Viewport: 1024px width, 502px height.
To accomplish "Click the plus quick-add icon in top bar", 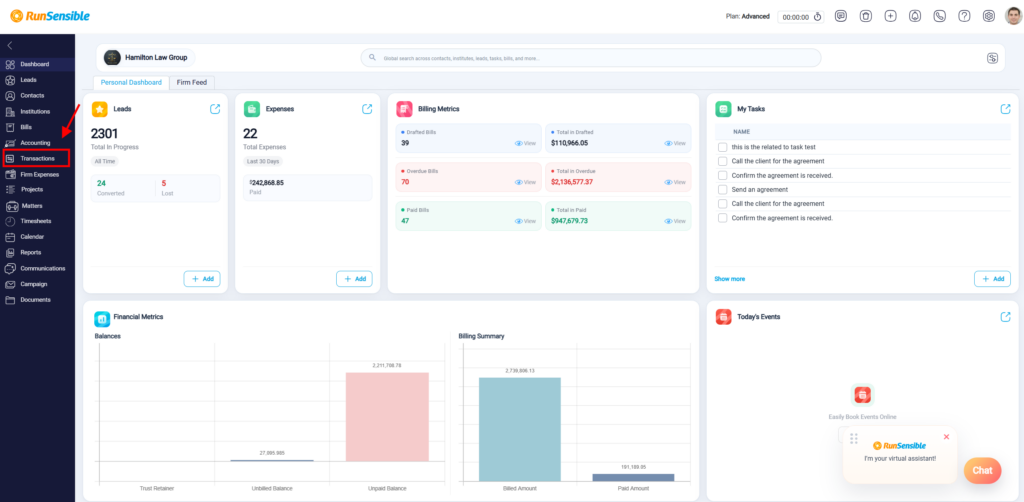I will (890, 16).
